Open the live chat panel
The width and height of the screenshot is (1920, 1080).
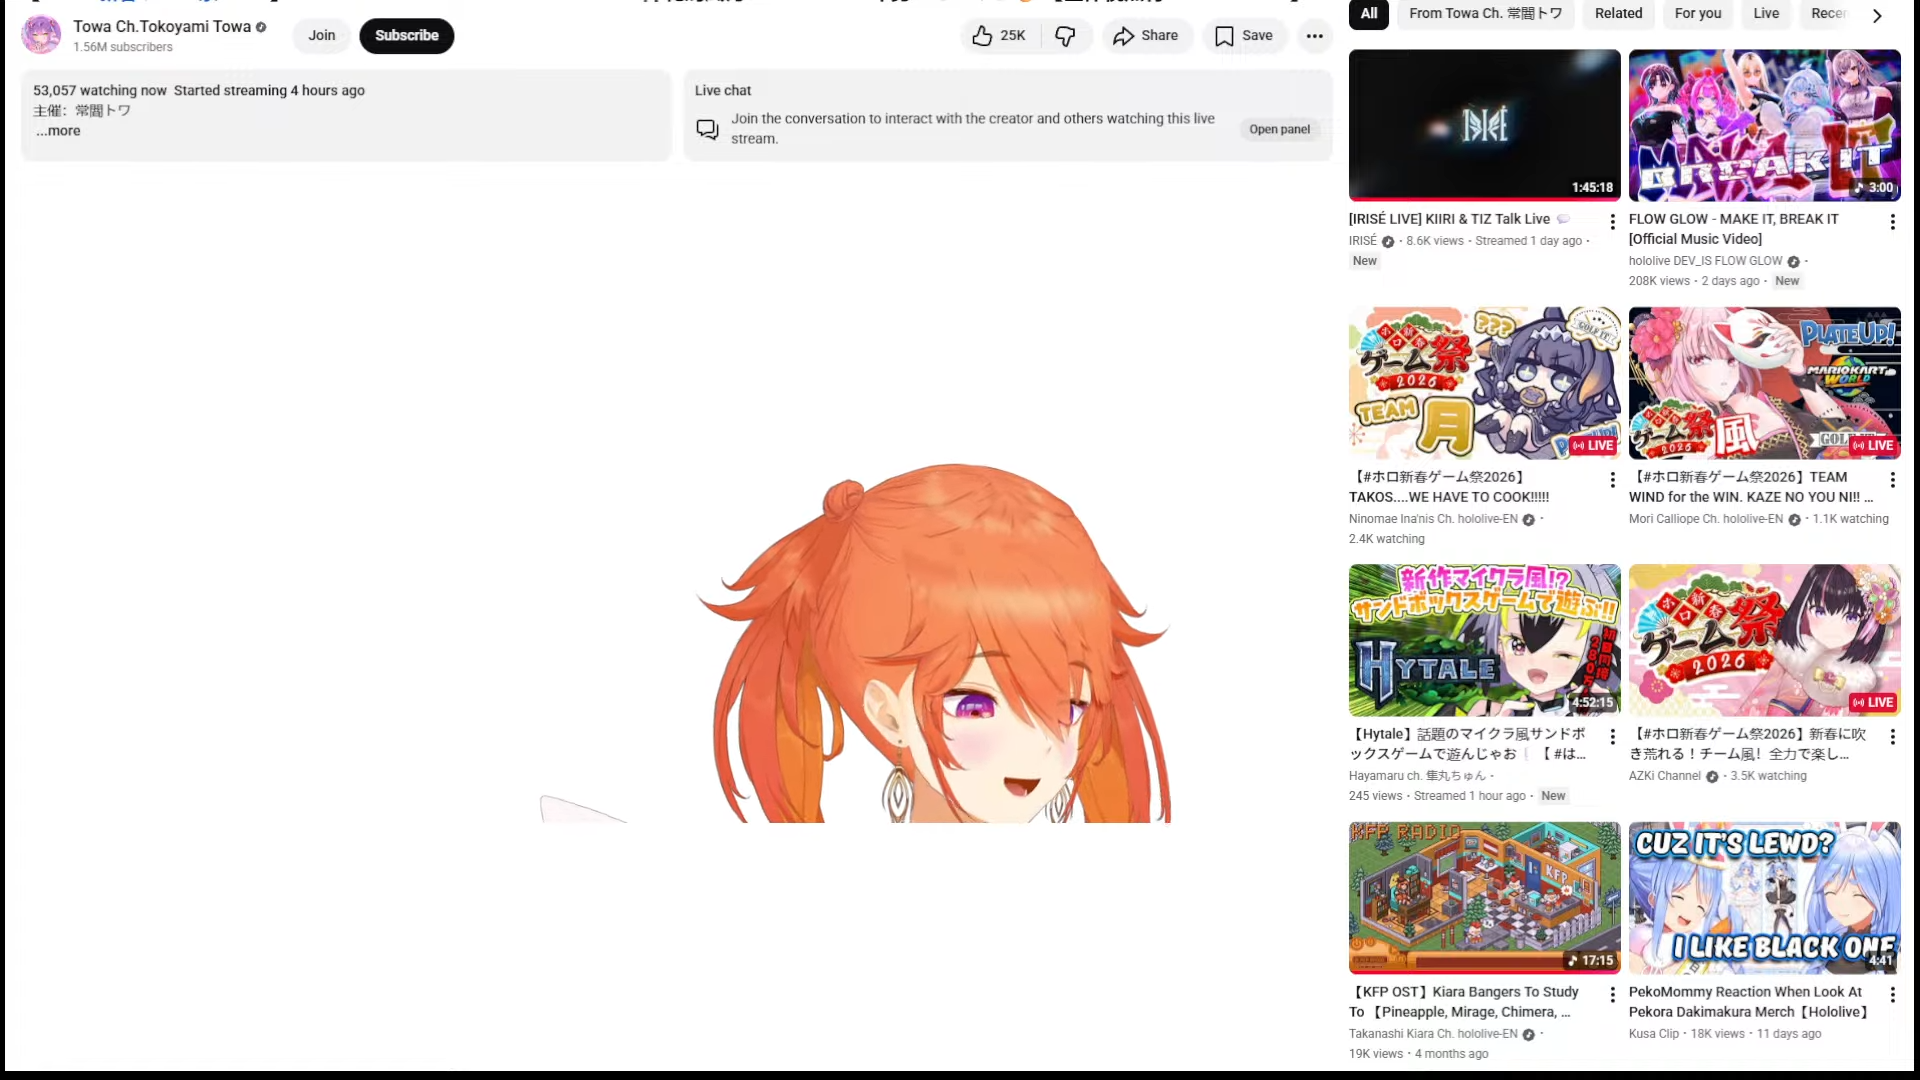click(x=1279, y=129)
